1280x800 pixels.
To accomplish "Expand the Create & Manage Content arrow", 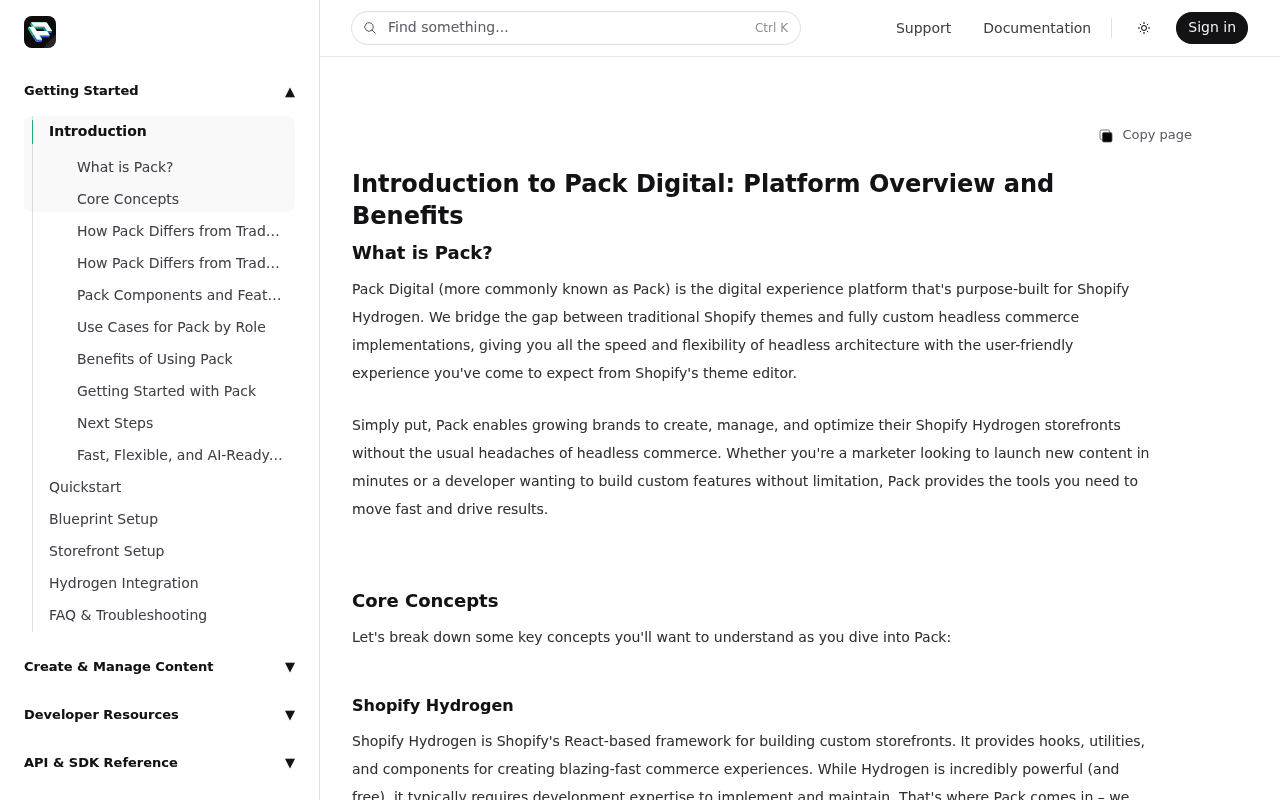I will click(x=290, y=667).
